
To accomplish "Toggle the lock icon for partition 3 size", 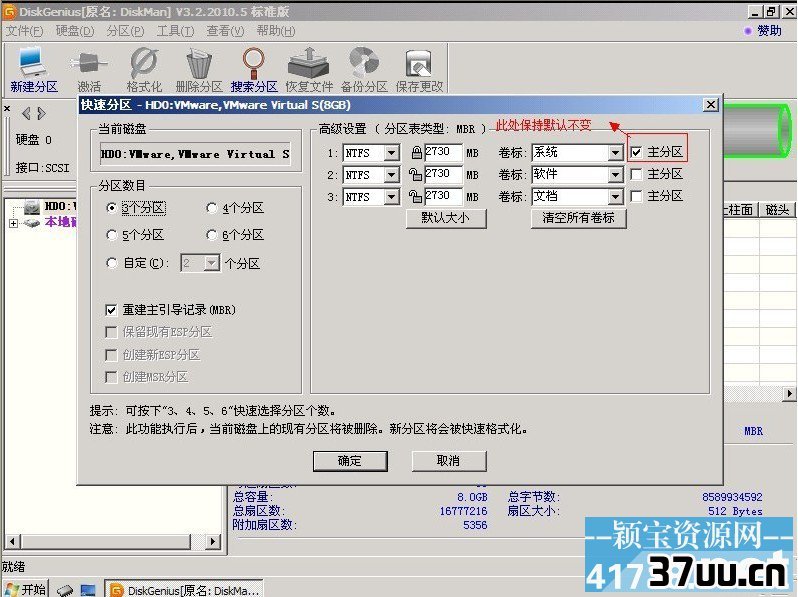I will tap(415, 196).
